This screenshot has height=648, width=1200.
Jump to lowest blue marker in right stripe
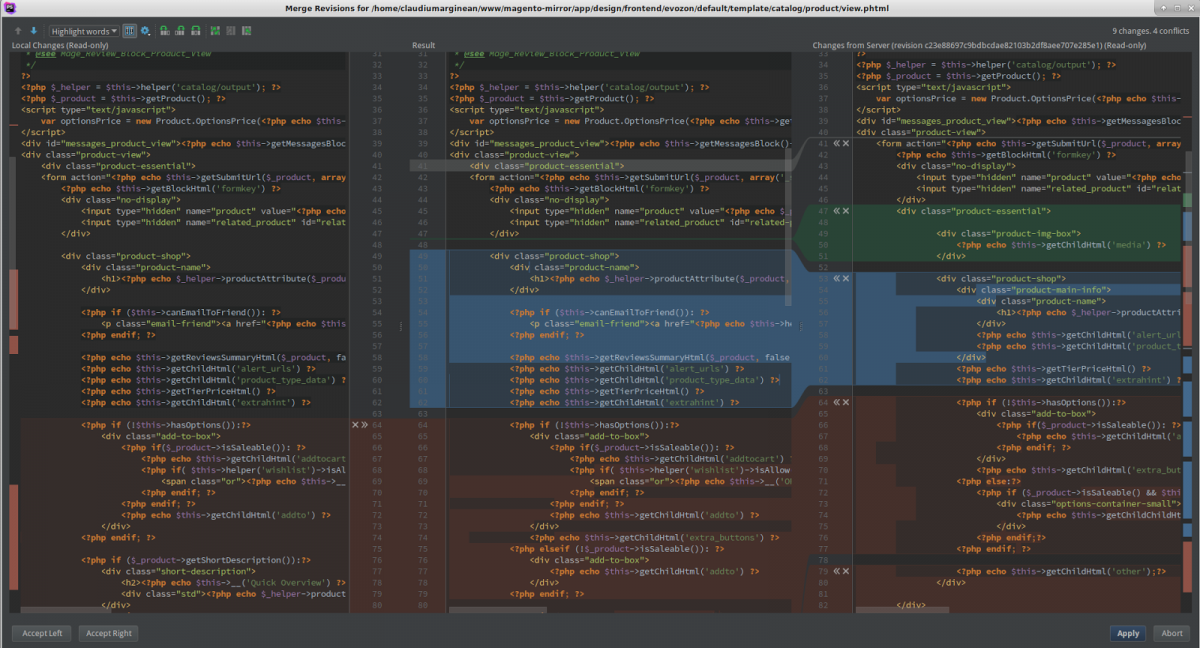coord(1188,529)
